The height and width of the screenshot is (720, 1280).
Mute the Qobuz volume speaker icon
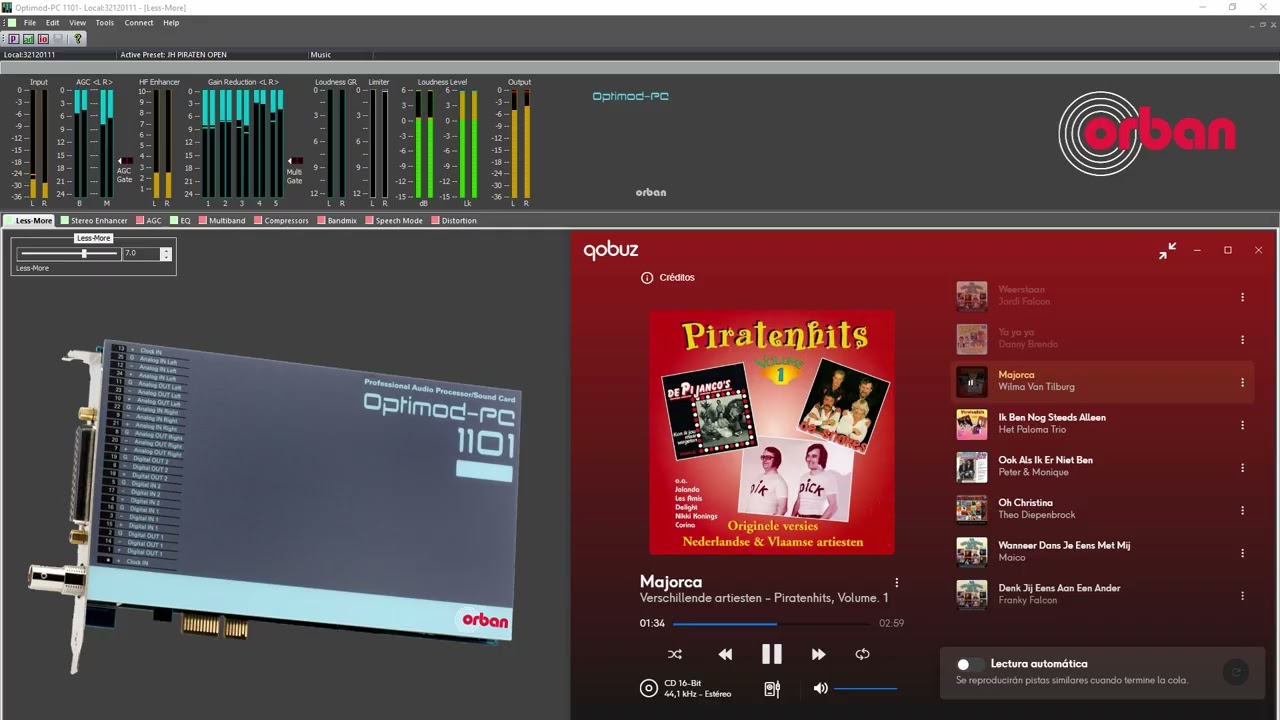(821, 688)
